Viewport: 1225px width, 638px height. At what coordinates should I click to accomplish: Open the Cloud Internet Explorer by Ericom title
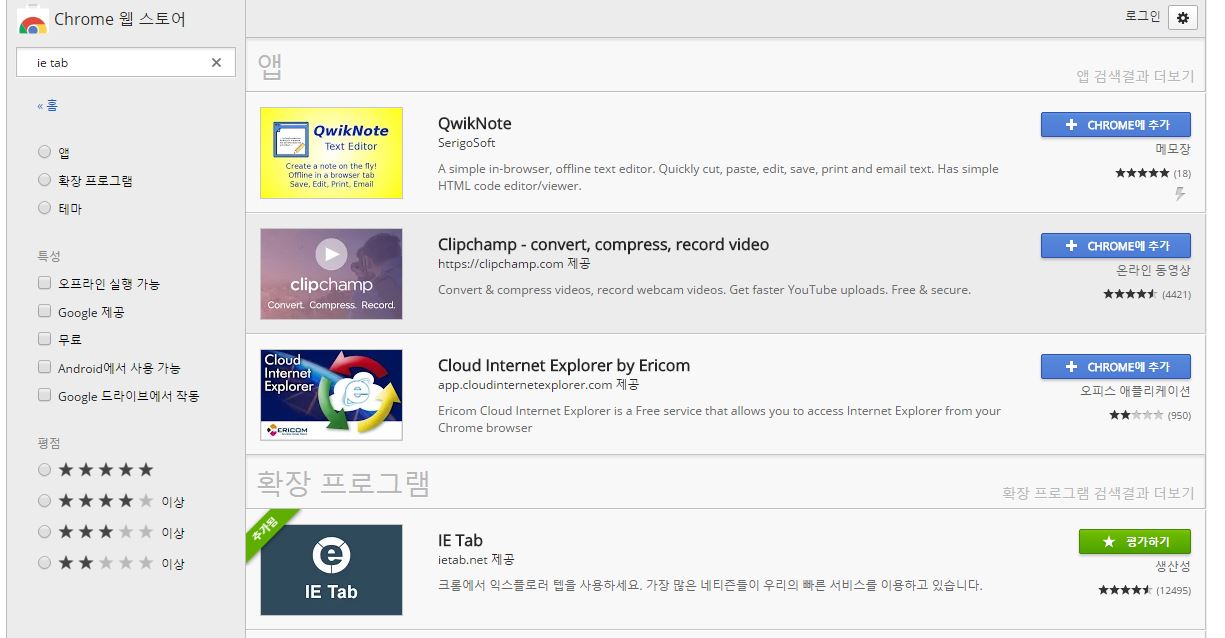tap(564, 366)
